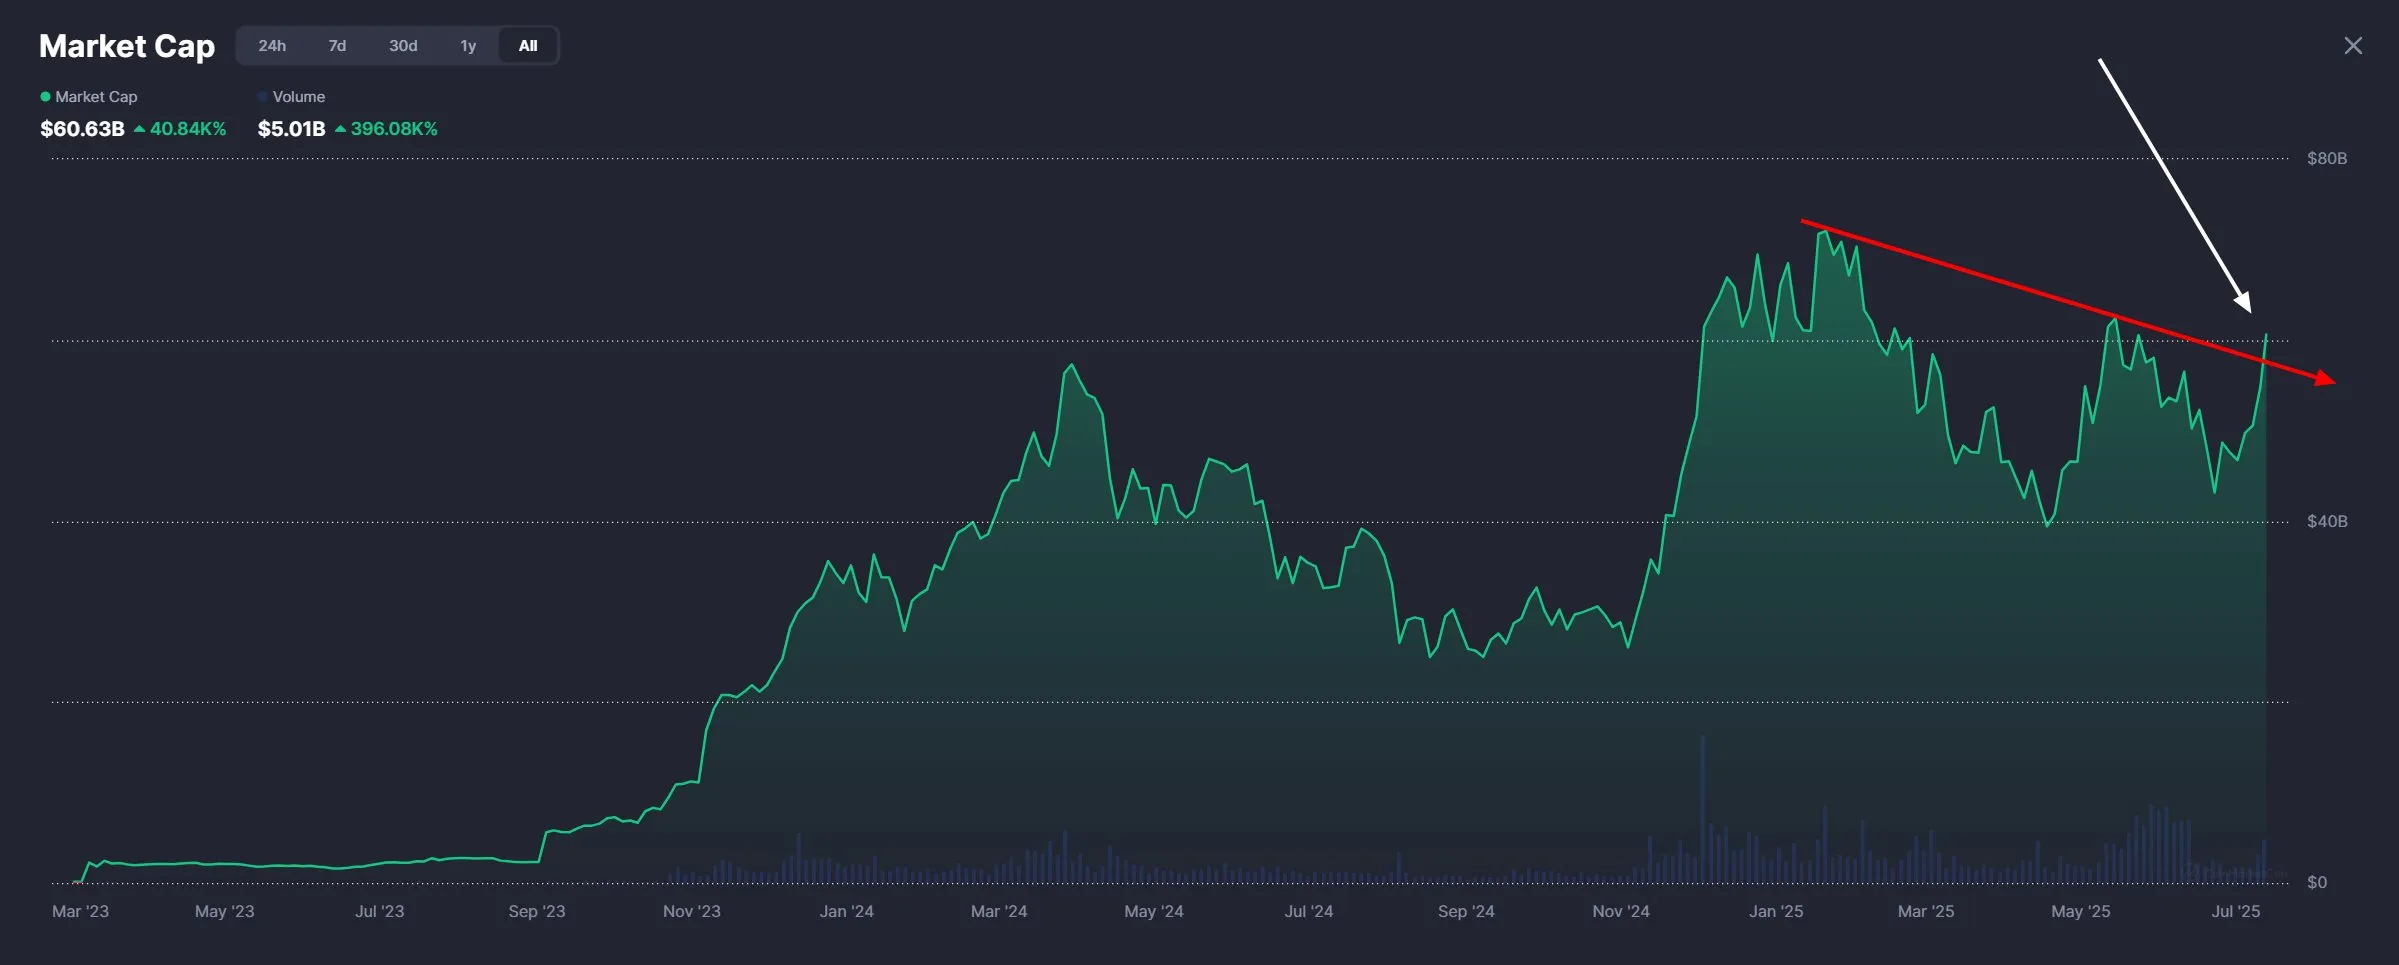Click the Mar '23 date label
This screenshot has height=965, width=2399.
(x=80, y=912)
